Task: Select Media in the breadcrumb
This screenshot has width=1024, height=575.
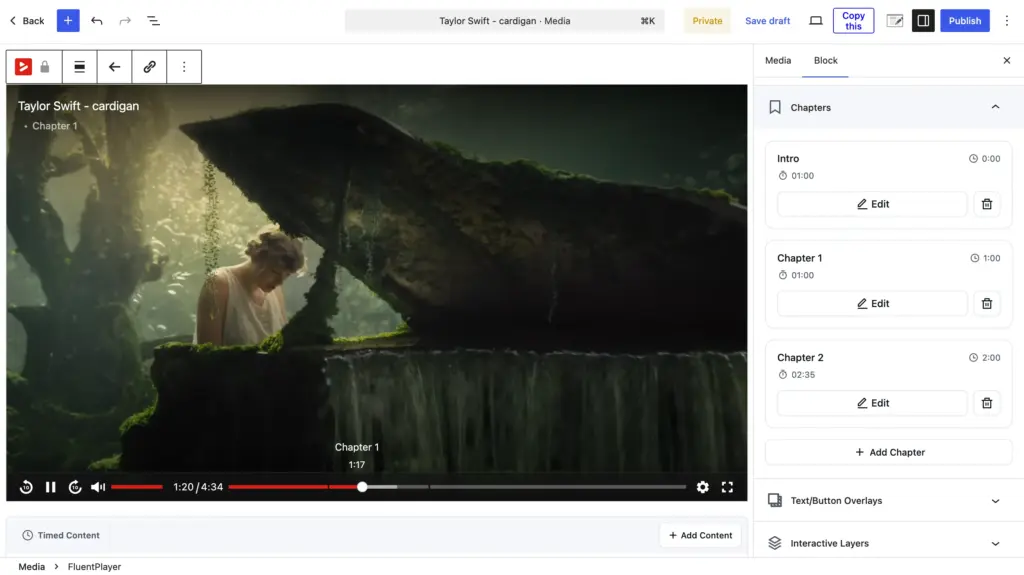Action: tap(31, 567)
